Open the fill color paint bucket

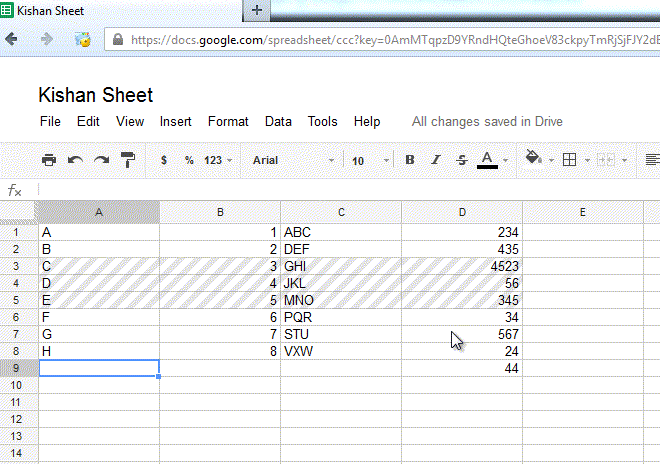coord(533,158)
